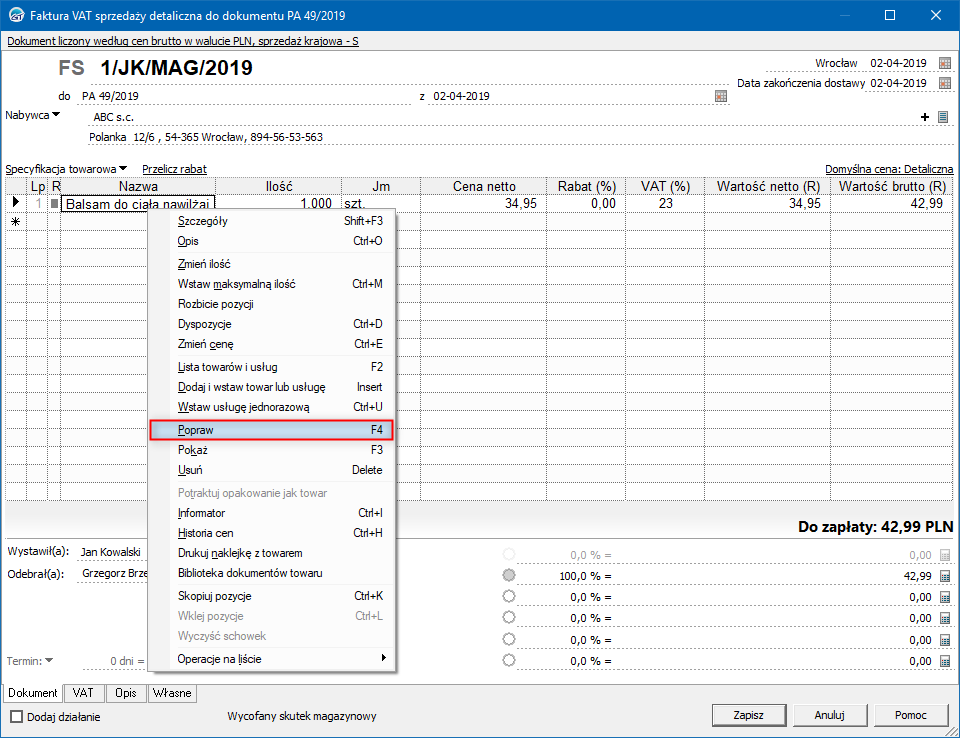960x738 pixels.
Task: Select radio button for 100,0 % payment
Action: click(510, 576)
